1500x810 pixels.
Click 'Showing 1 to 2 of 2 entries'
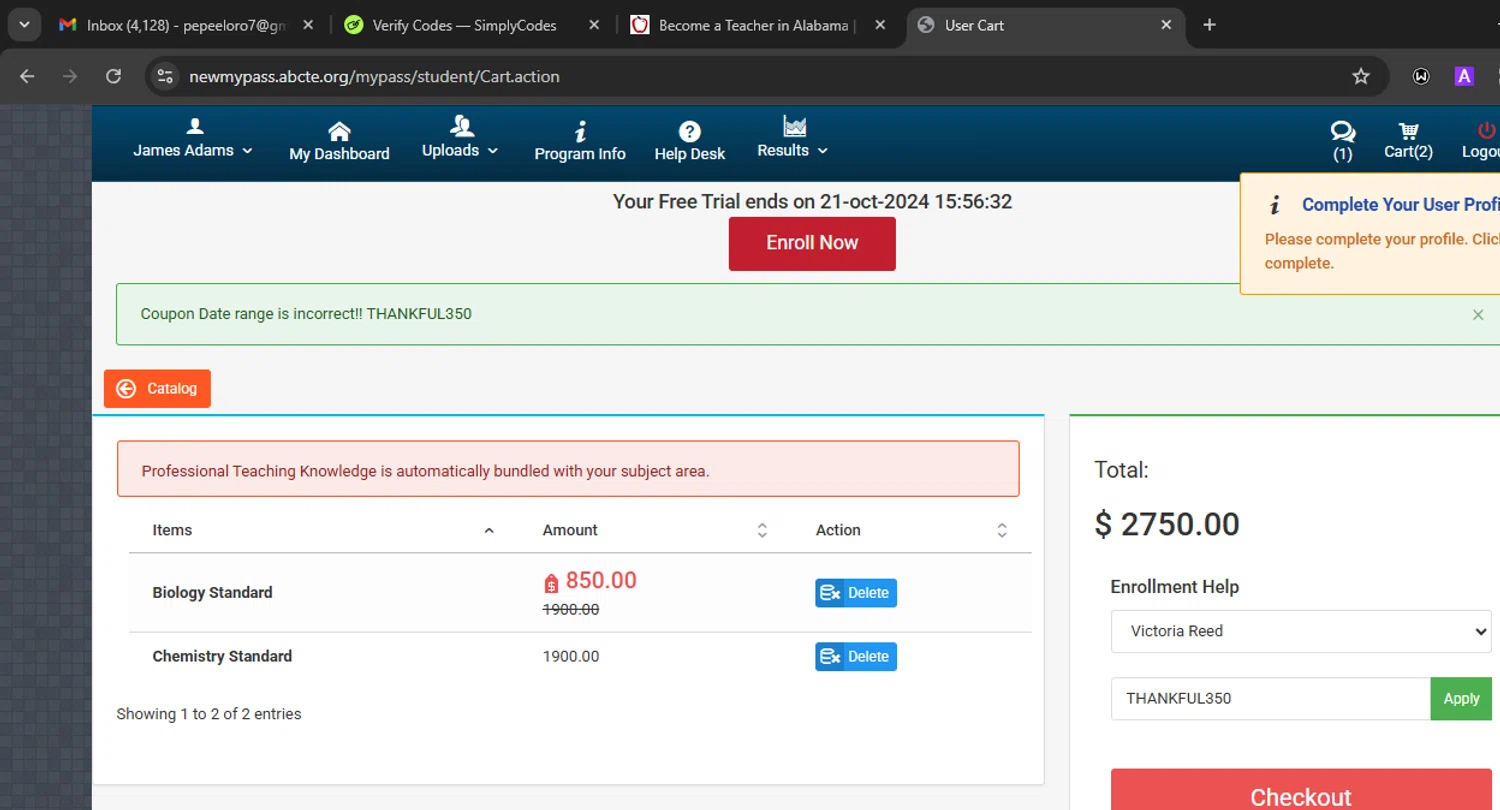coord(208,714)
